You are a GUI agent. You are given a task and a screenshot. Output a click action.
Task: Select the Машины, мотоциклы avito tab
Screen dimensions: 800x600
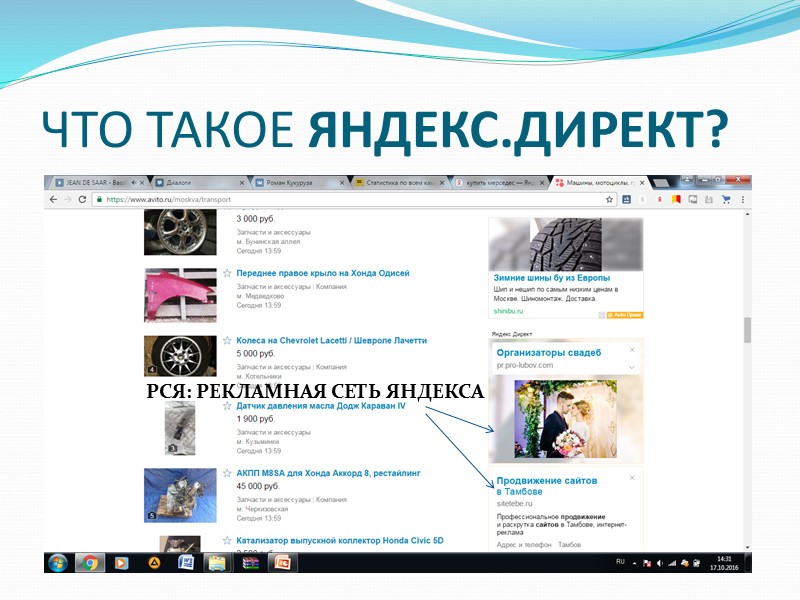click(599, 182)
